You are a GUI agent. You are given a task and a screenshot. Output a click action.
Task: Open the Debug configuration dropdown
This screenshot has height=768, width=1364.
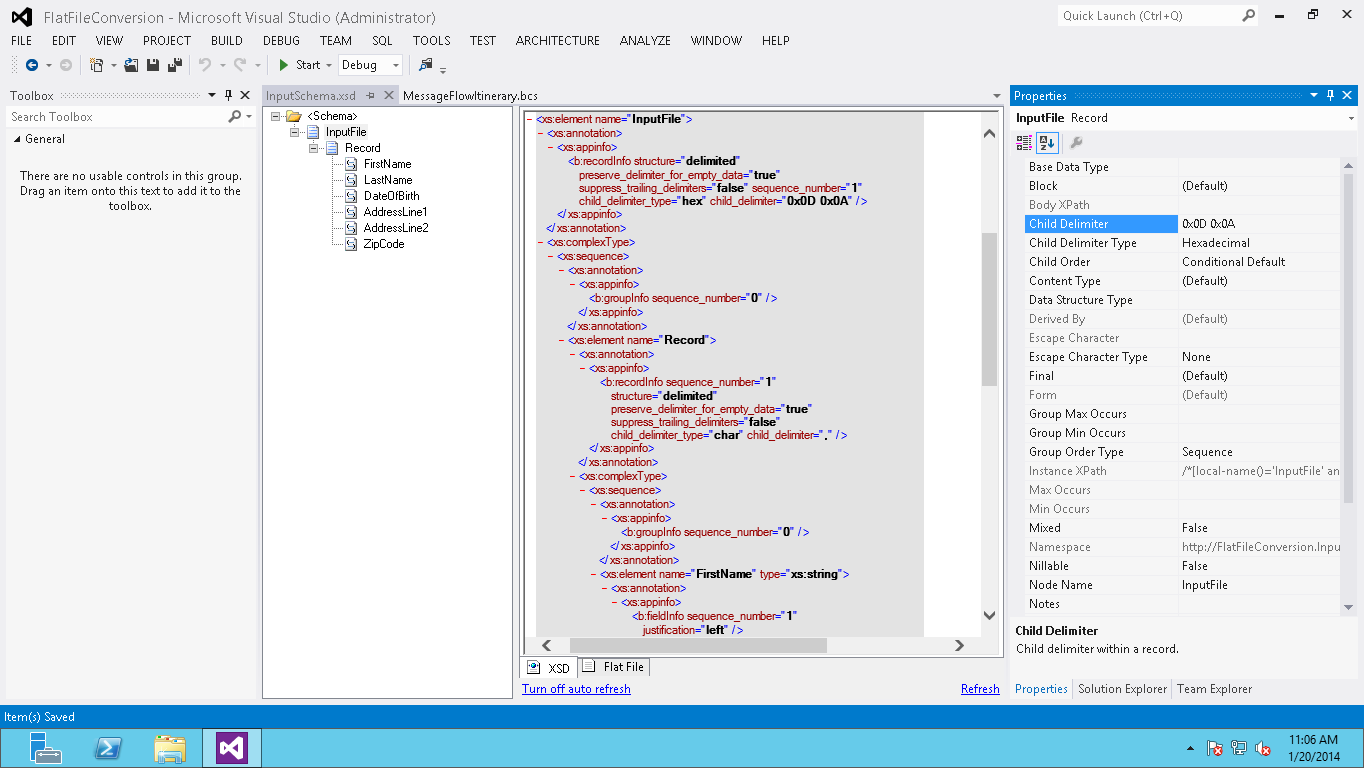coord(396,65)
